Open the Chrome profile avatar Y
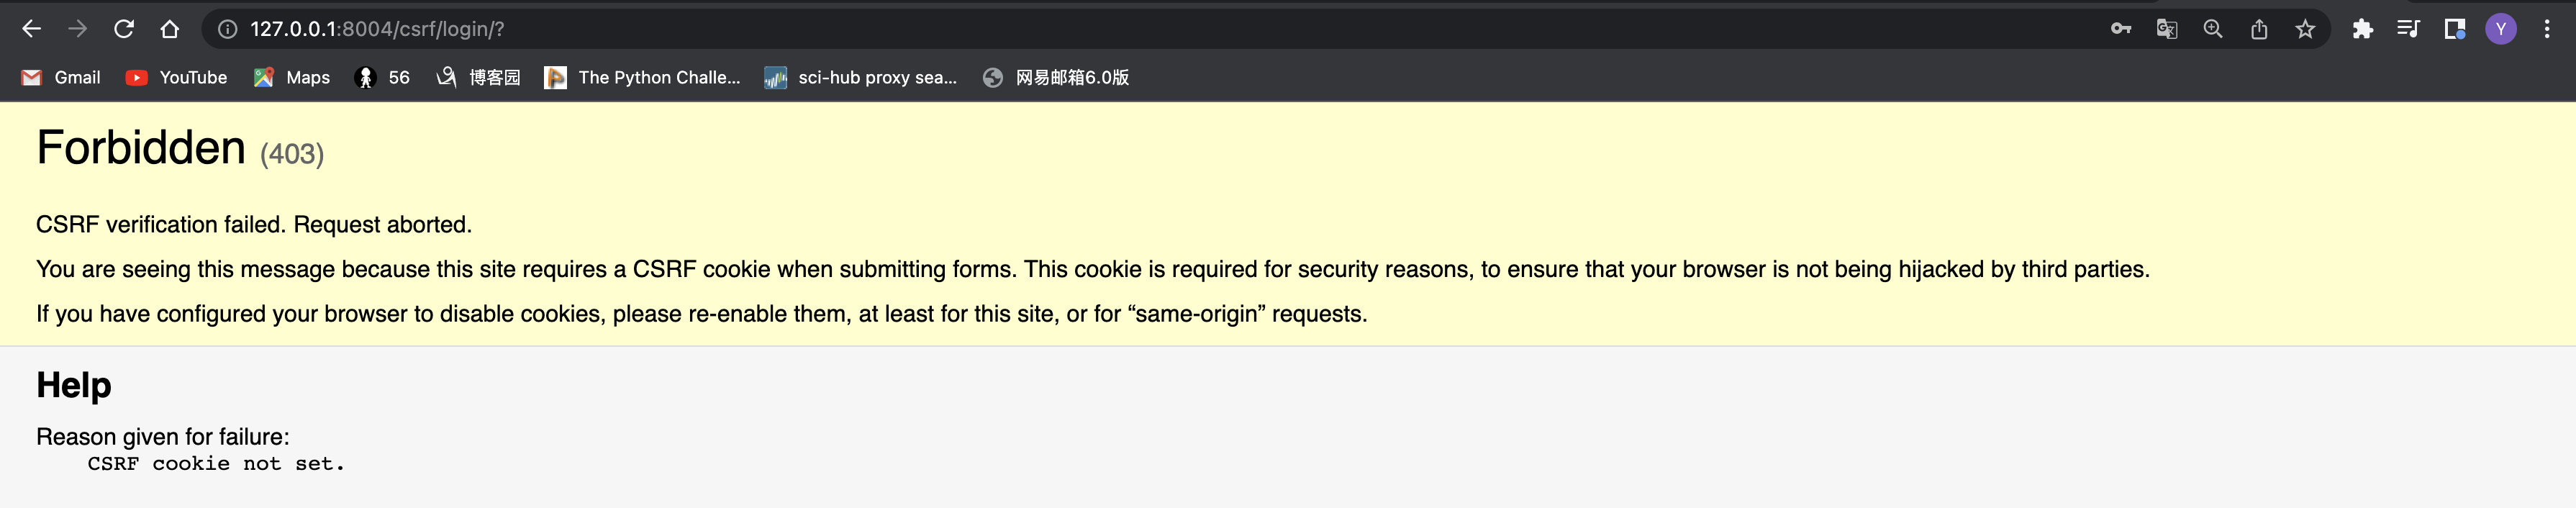This screenshot has width=2576, height=508. pyautogui.click(x=2501, y=29)
